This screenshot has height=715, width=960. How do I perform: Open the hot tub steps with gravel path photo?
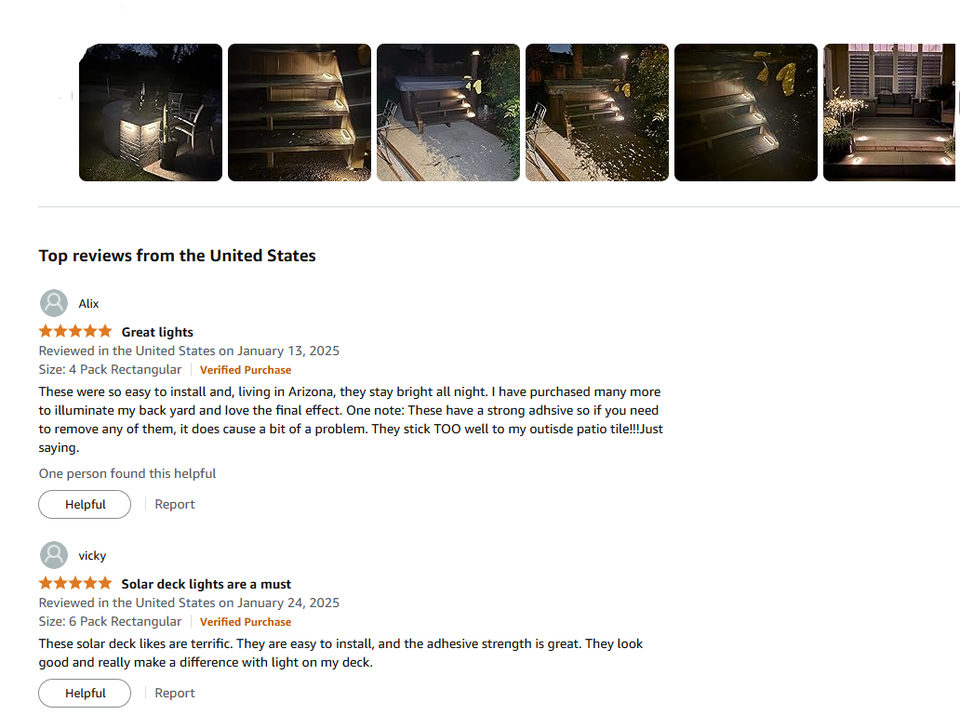(448, 112)
